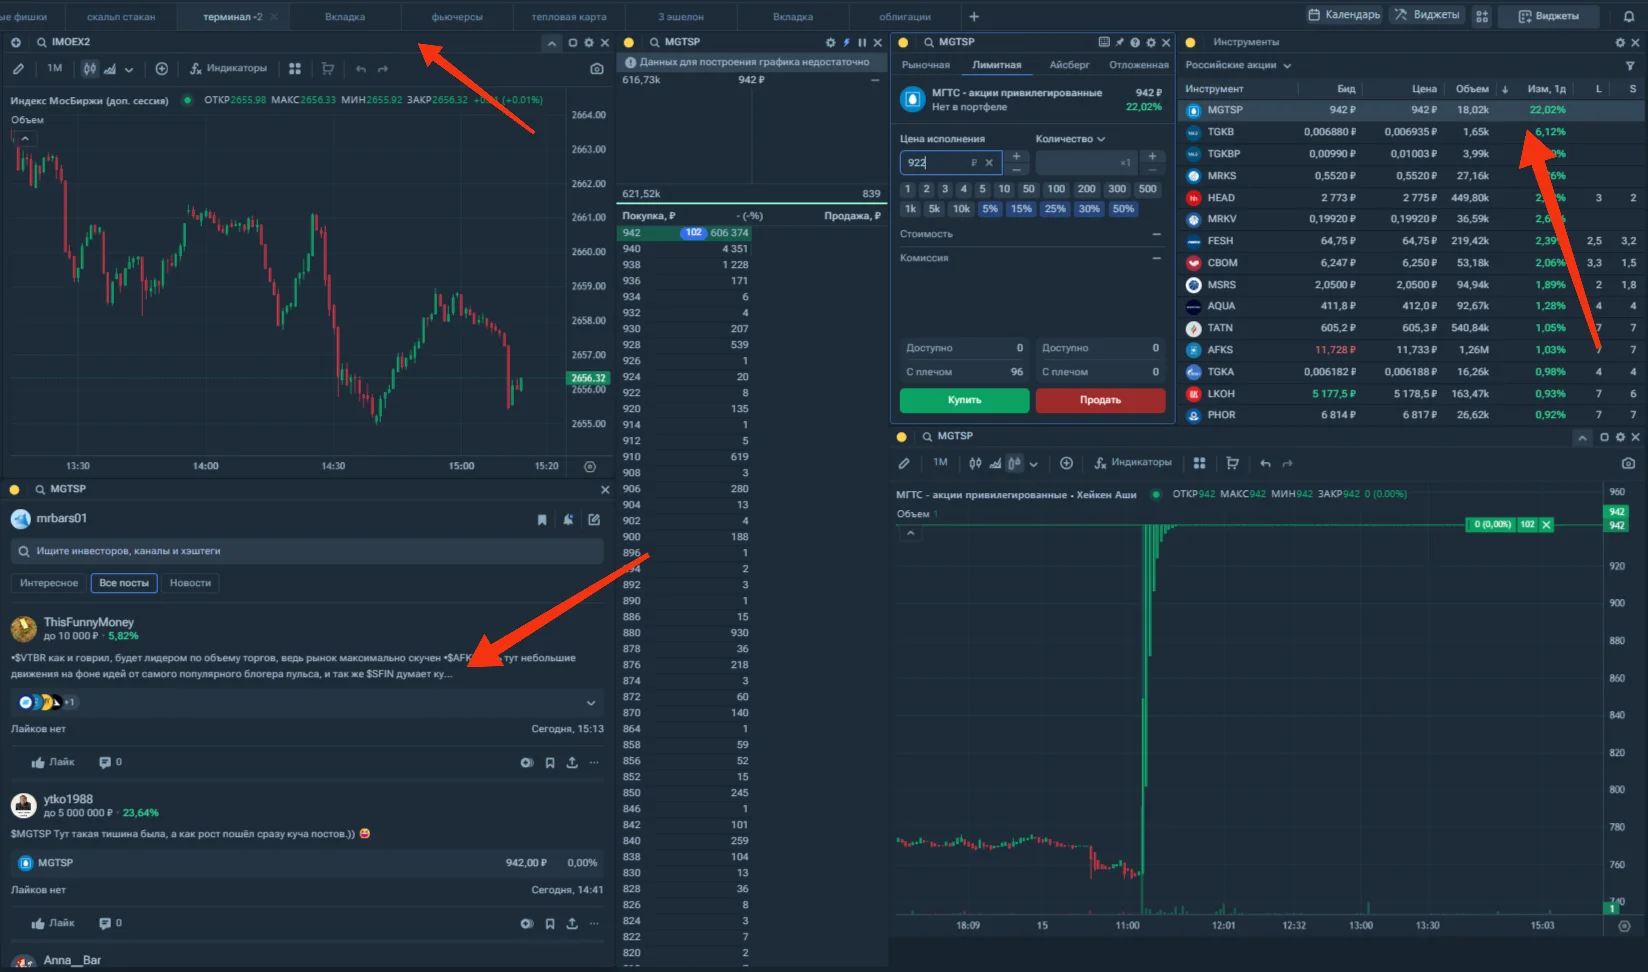This screenshot has width=1648, height=972.
Task: Compose new post with edit icon in feed
Action: click(594, 519)
